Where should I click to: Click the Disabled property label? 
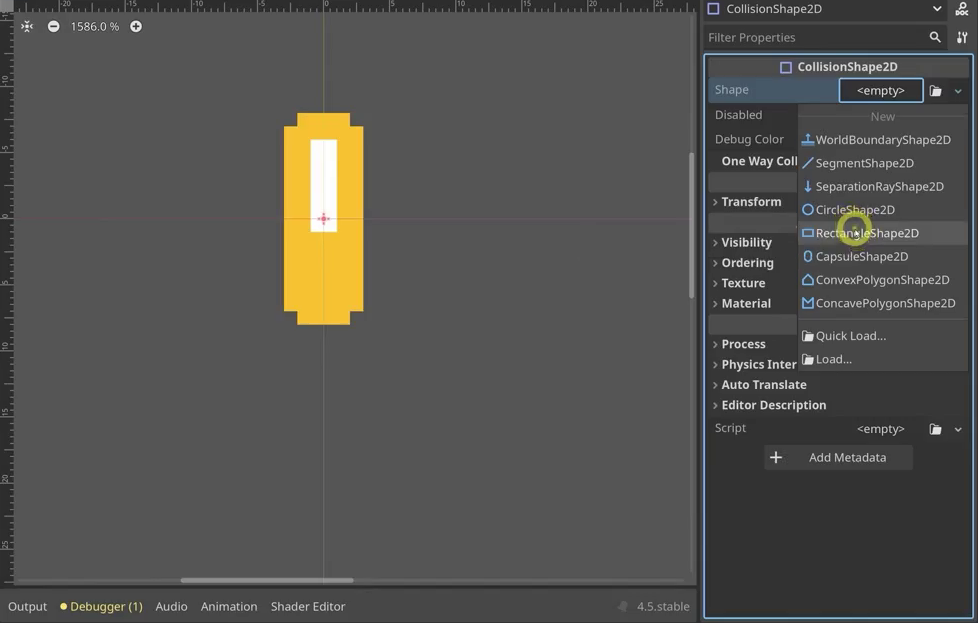pos(738,115)
